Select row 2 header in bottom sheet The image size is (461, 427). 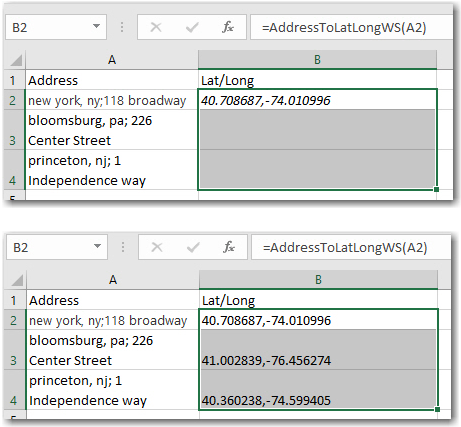[x=14, y=320]
